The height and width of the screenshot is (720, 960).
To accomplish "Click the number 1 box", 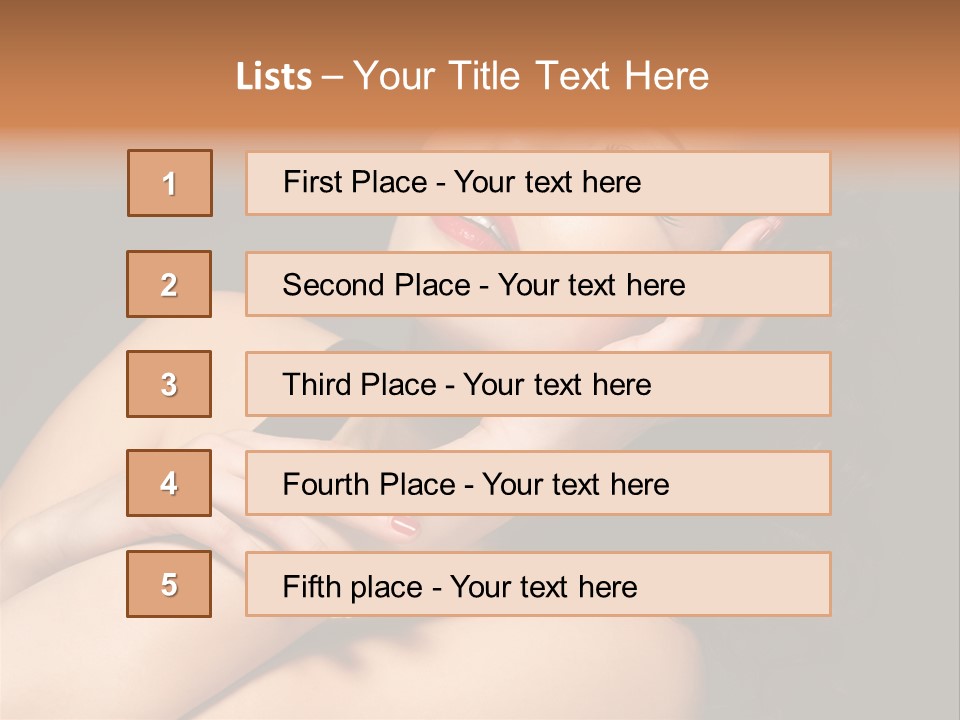I will [x=170, y=183].
